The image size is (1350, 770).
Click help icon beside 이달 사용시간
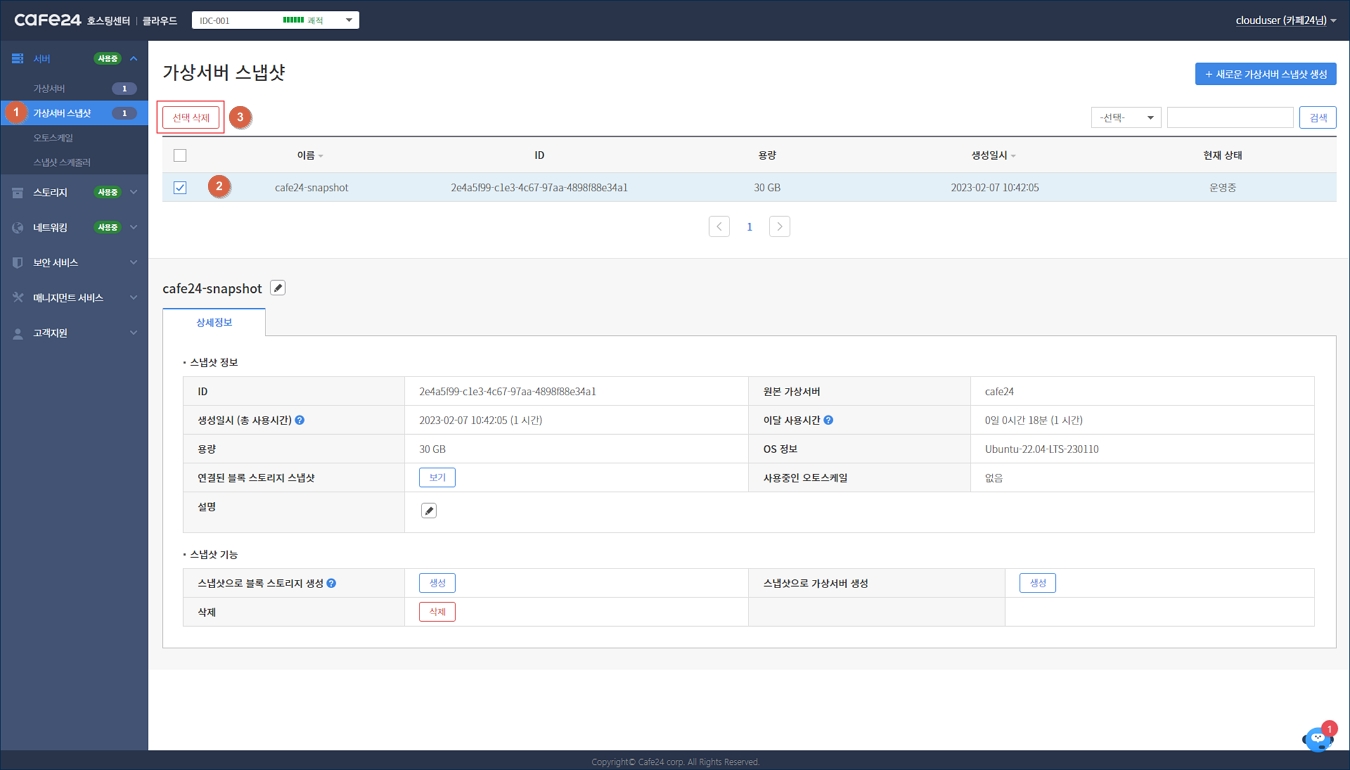(x=828, y=421)
